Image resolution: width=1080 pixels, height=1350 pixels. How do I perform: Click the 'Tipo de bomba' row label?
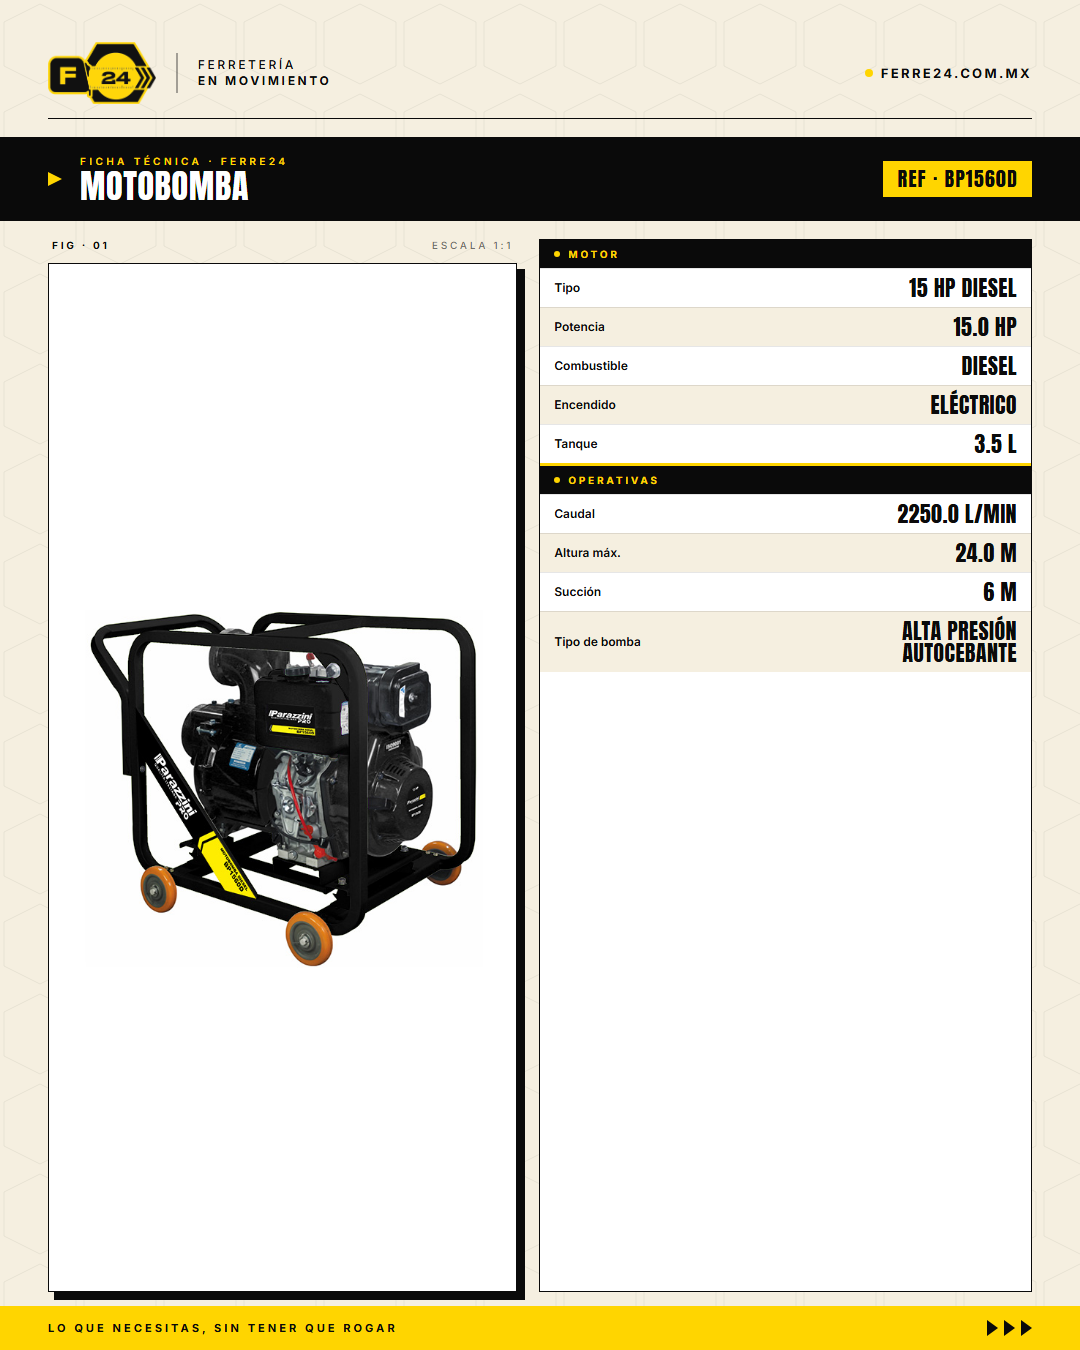click(x=597, y=642)
